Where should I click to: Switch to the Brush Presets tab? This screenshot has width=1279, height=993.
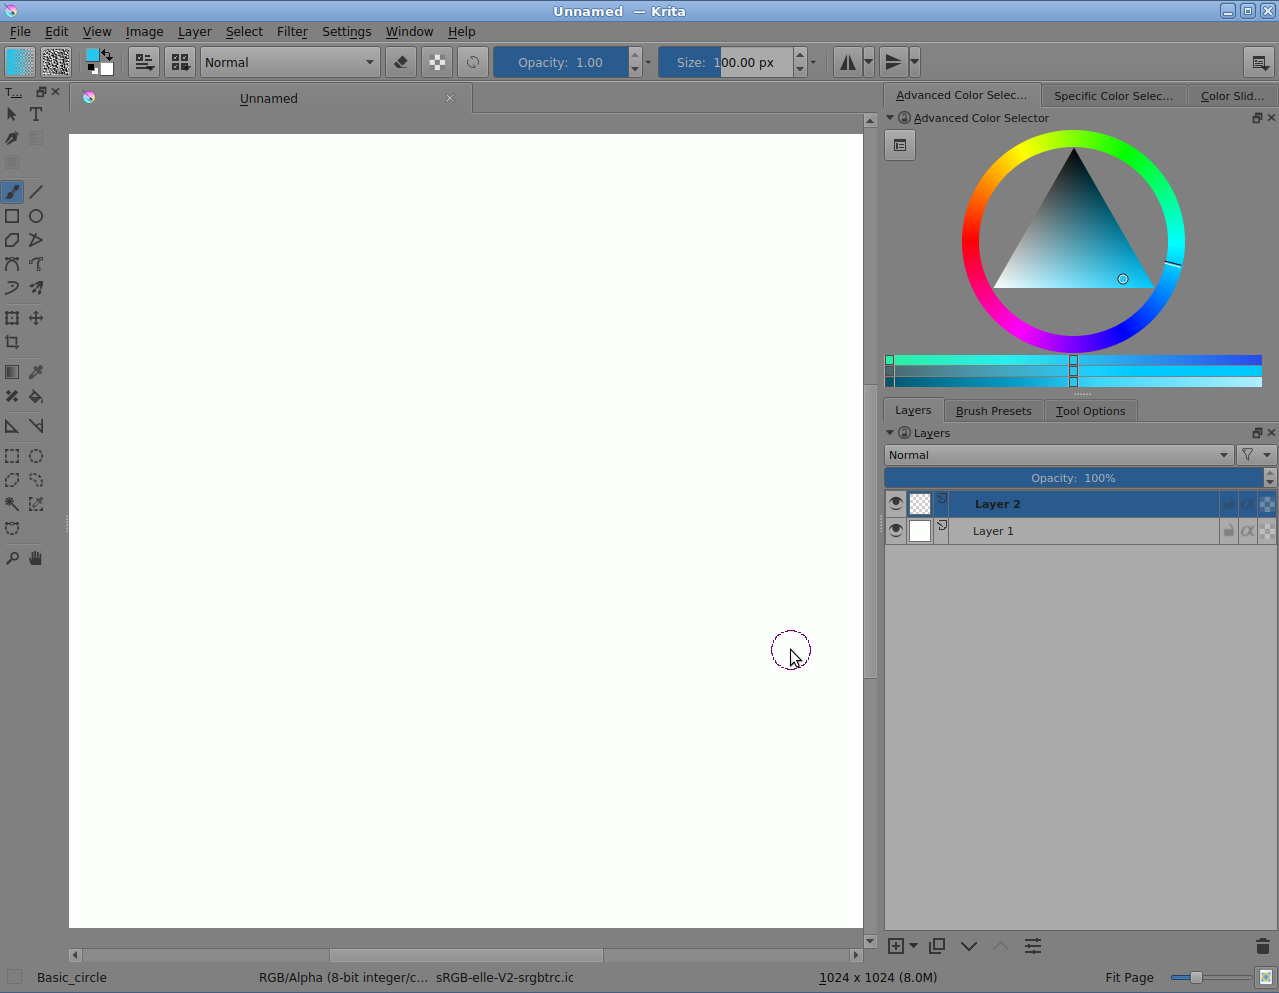pos(993,410)
